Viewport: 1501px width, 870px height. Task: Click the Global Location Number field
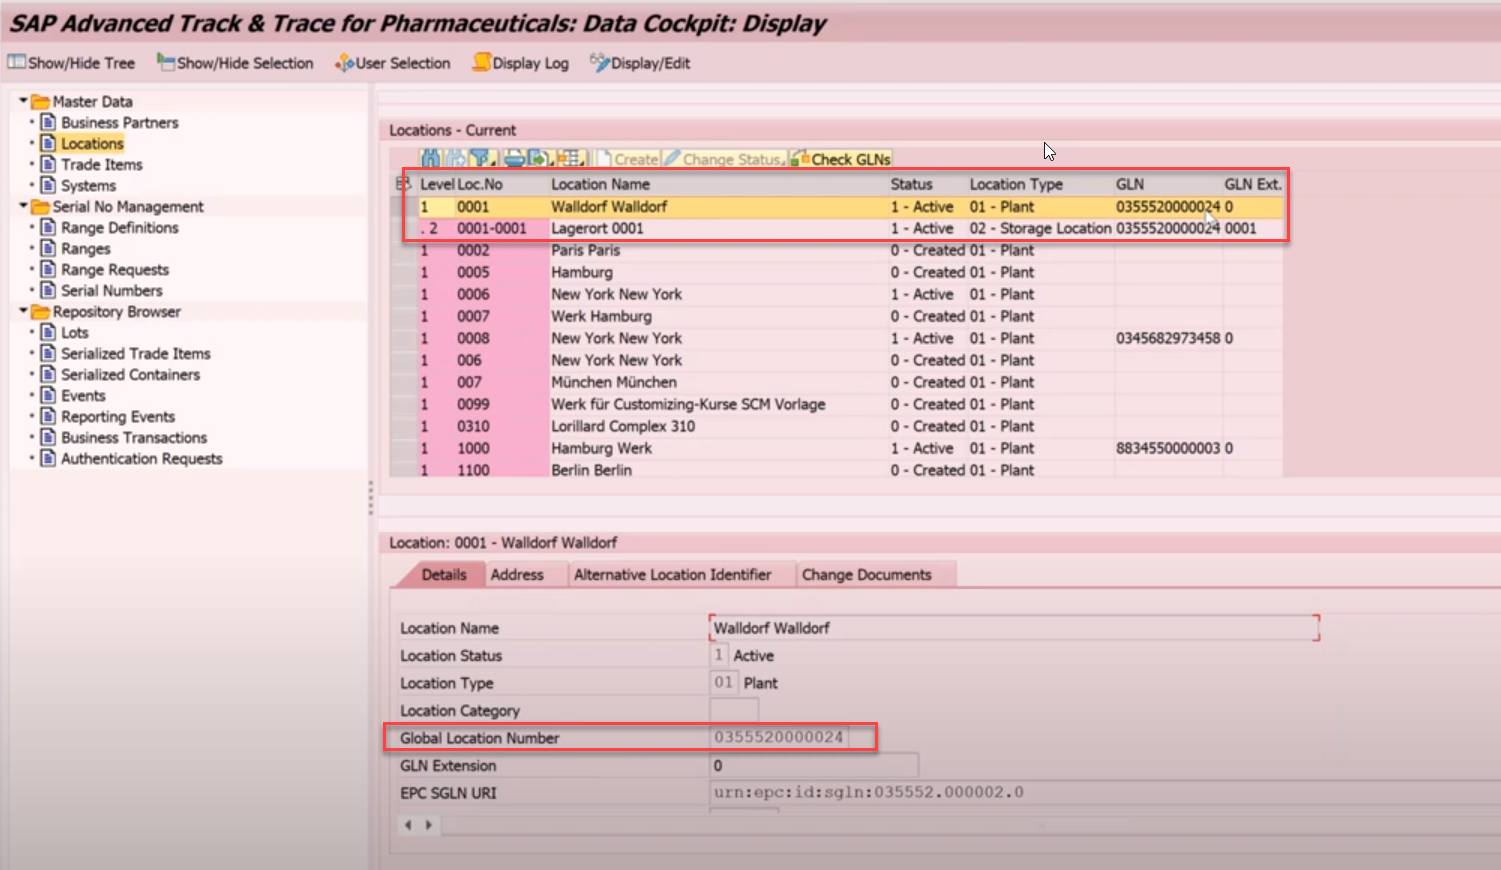click(x=779, y=738)
